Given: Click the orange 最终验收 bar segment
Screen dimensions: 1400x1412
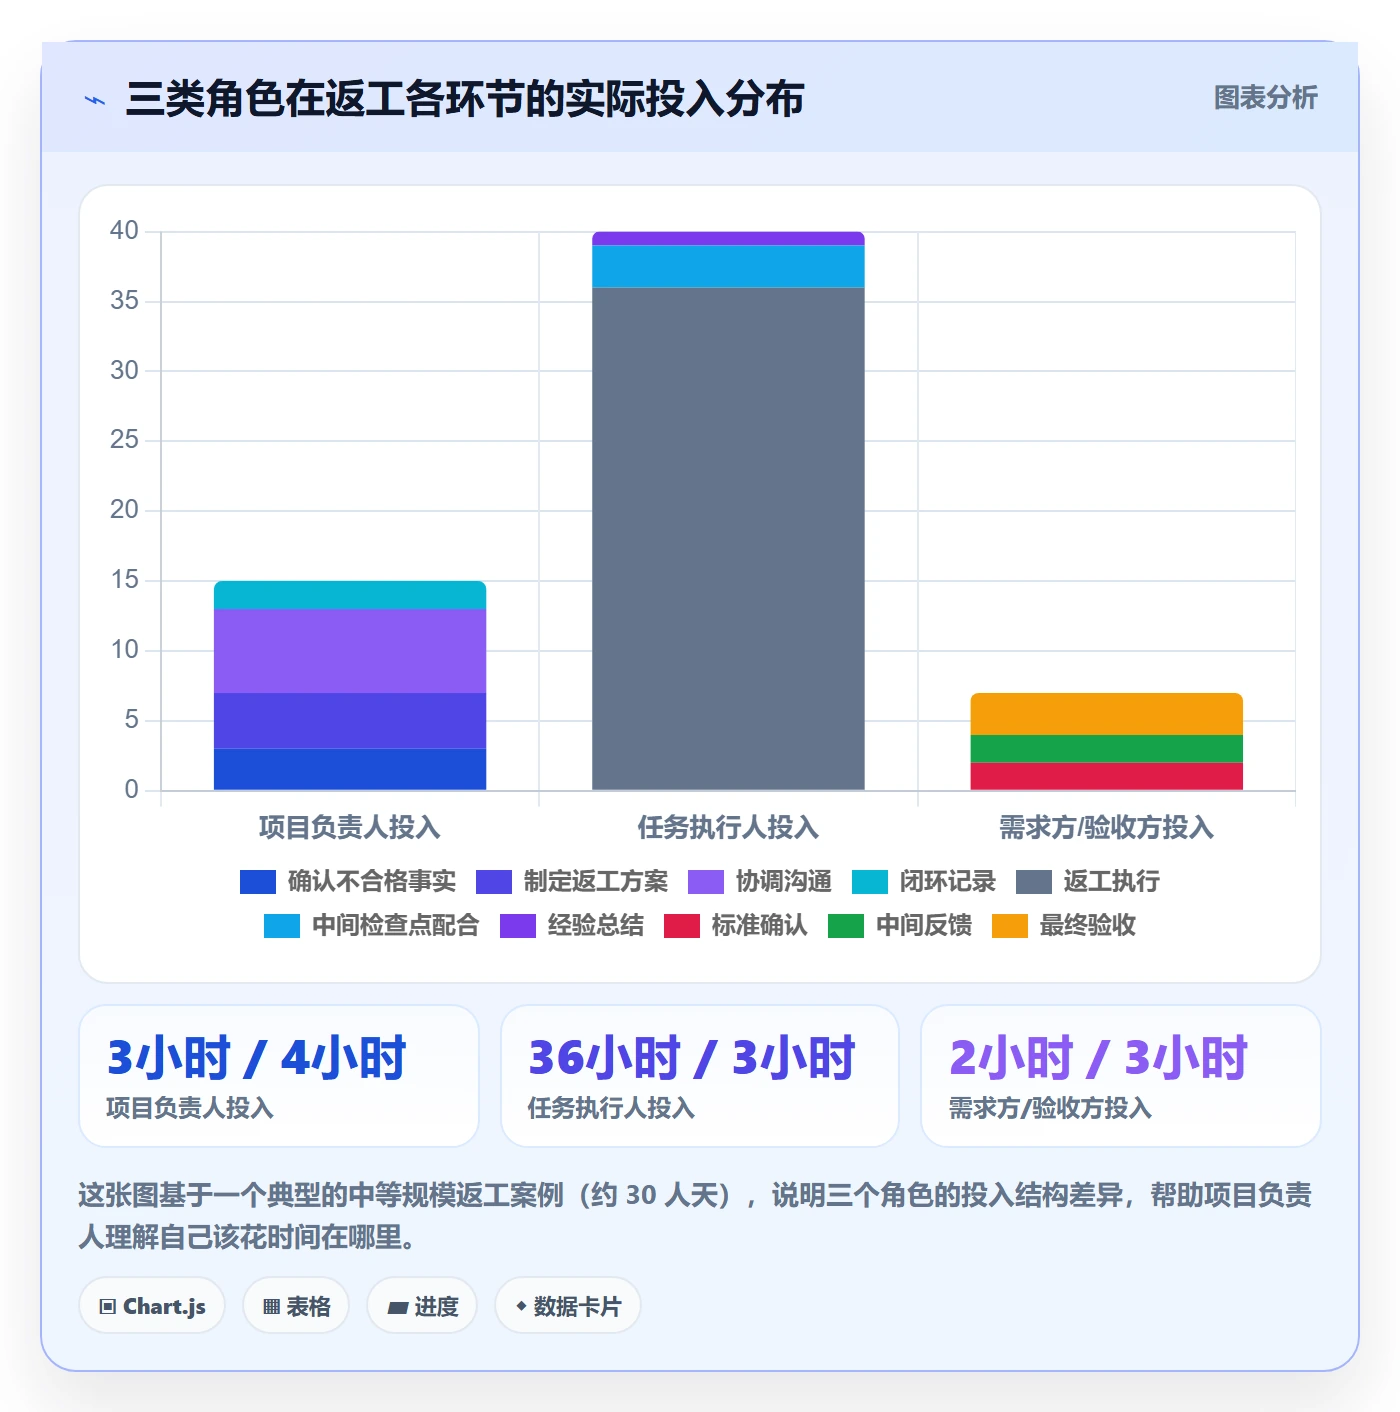Looking at the screenshot, I should point(1106,714).
